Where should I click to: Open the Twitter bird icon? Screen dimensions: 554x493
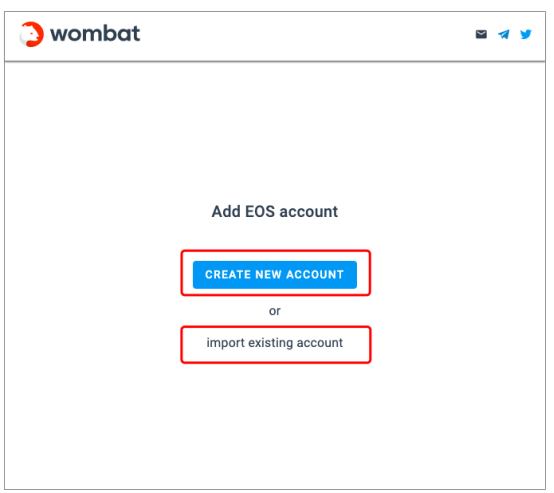point(526,34)
